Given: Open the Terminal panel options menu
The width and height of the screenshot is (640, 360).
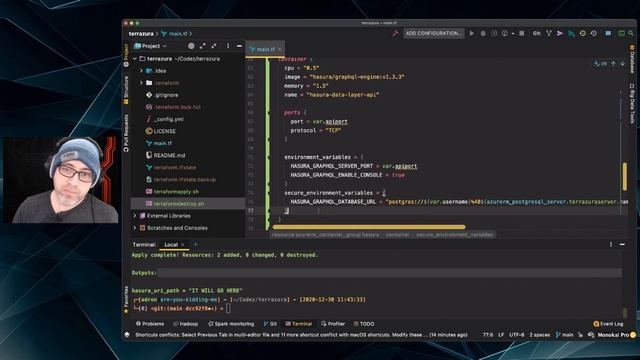Looking at the screenshot, I should click(611, 244).
